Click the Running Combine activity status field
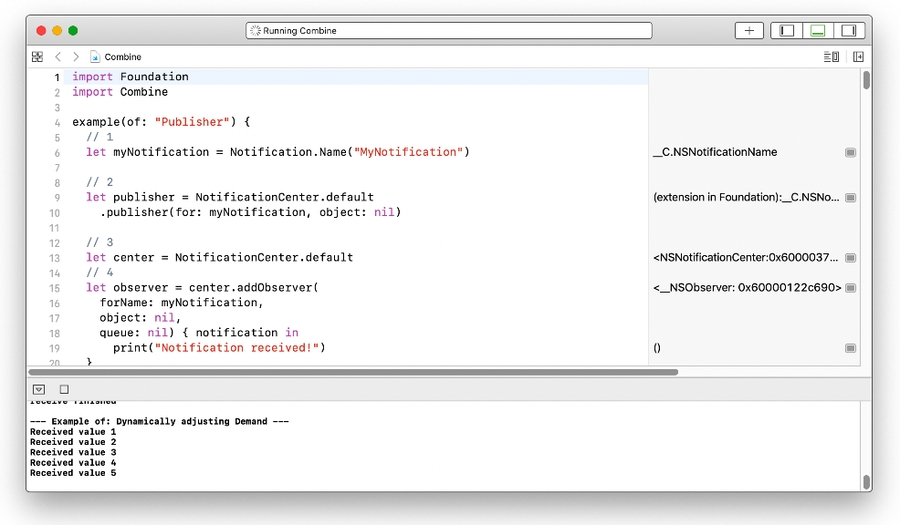 point(448,31)
